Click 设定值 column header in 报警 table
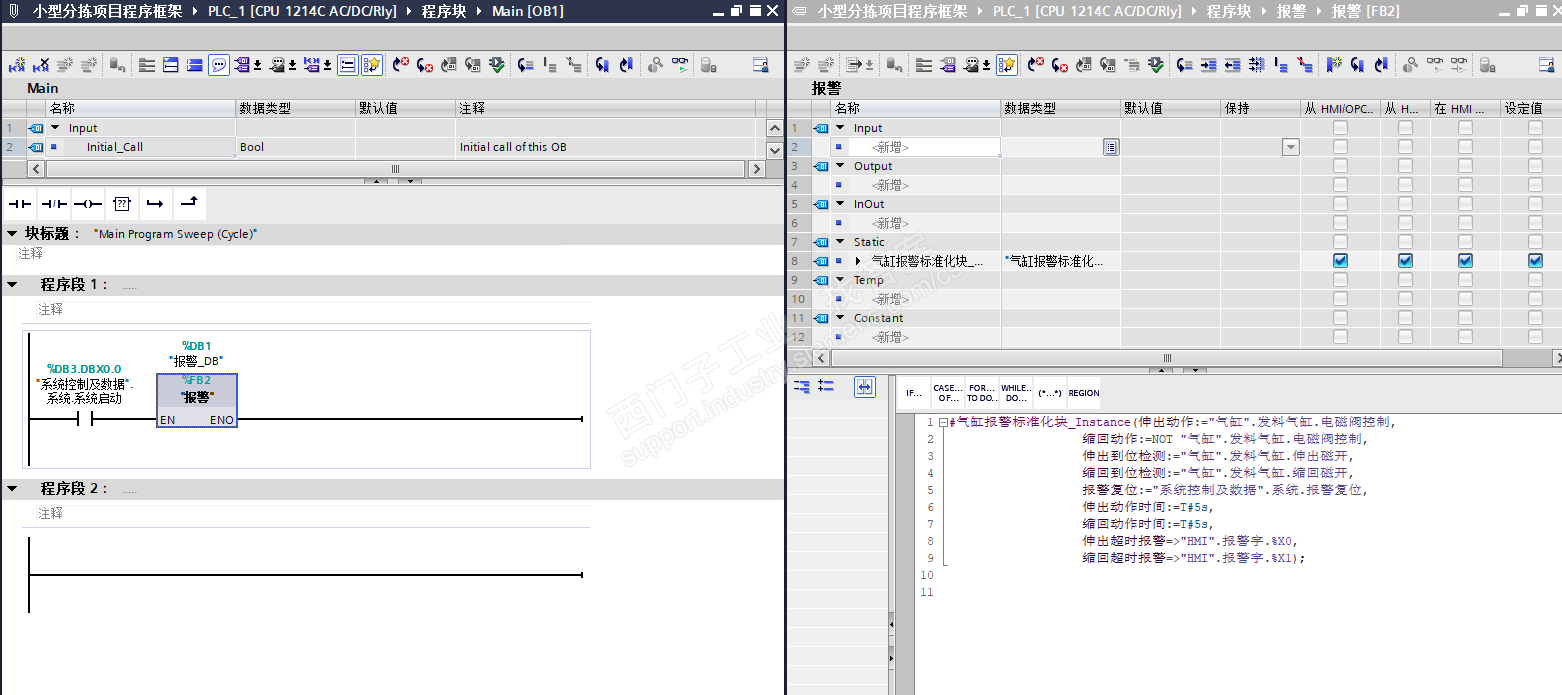 1531,108
